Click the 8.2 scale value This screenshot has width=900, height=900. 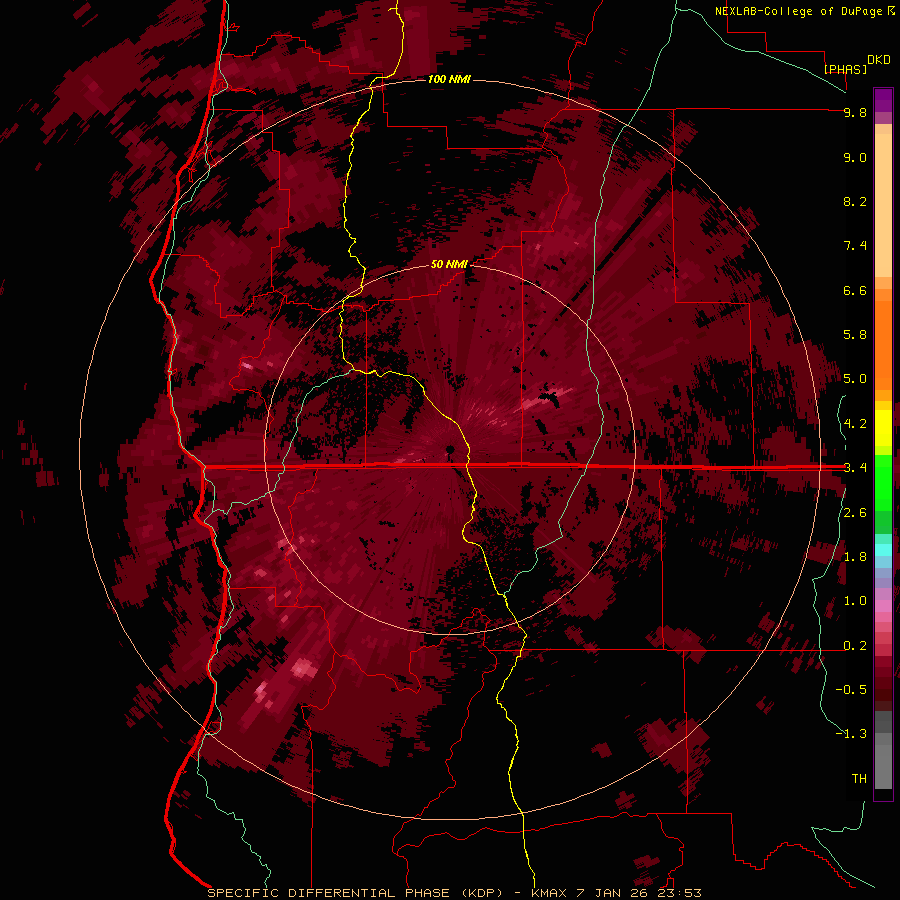(855, 201)
